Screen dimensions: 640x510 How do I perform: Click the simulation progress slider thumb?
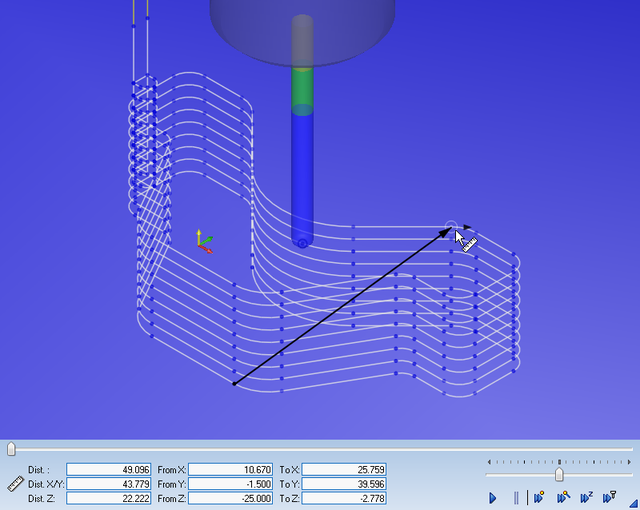click(x=11, y=449)
